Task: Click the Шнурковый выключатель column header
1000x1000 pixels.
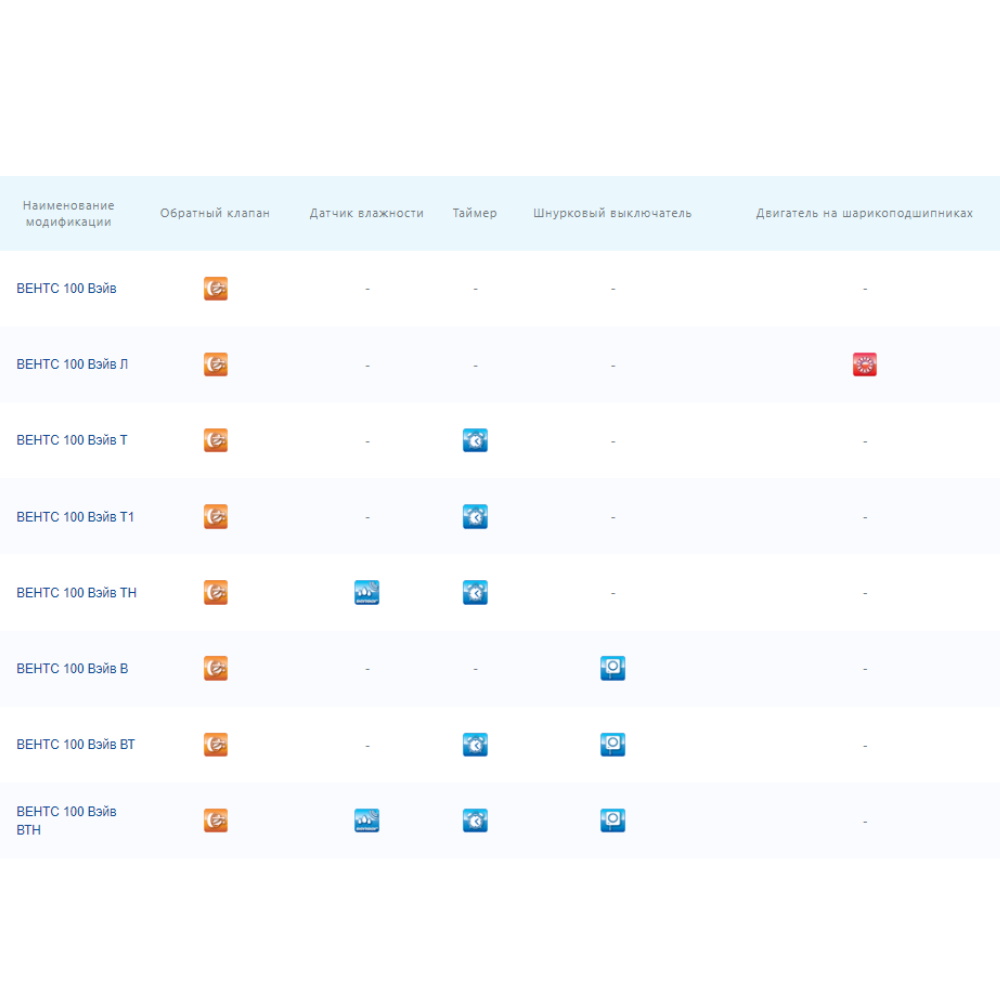Action: tap(612, 213)
